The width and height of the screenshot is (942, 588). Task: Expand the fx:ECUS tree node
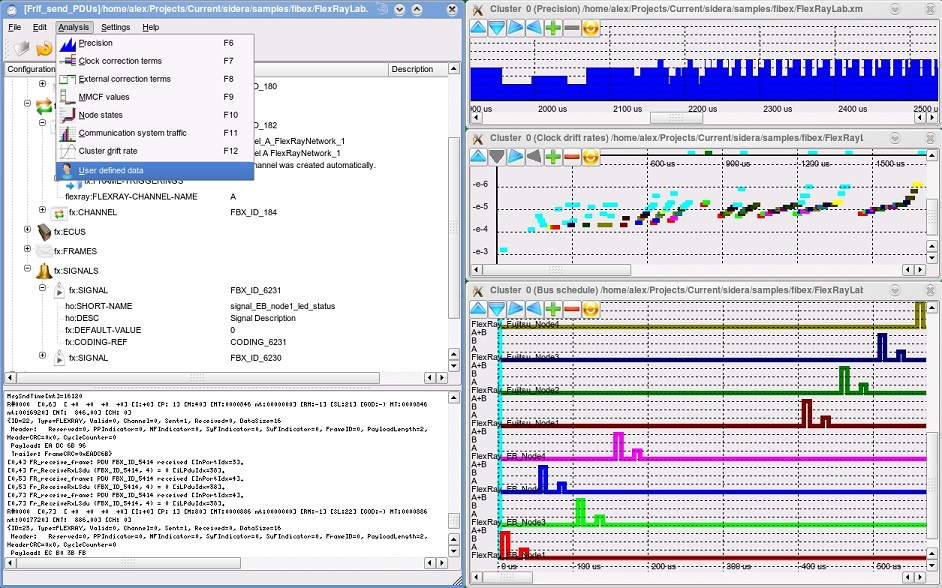pos(28,229)
